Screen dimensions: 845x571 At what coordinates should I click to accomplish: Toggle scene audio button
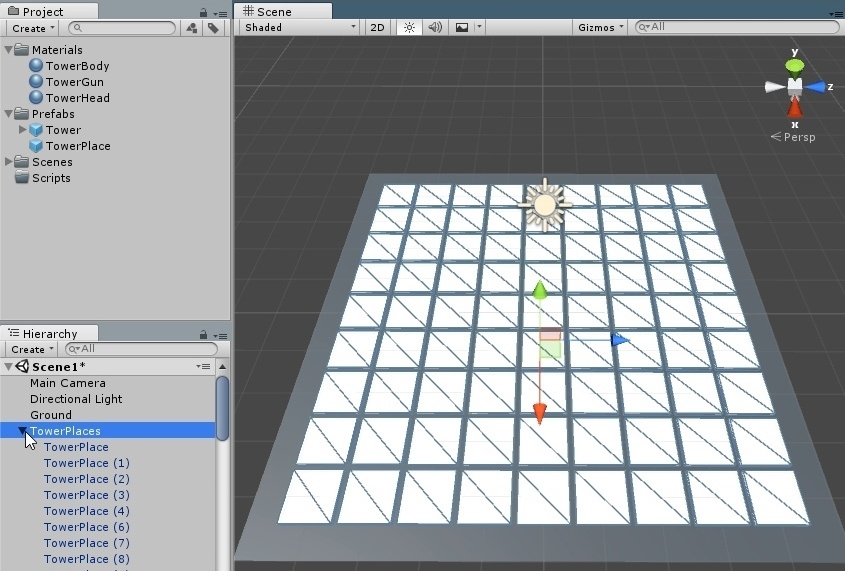(x=435, y=27)
